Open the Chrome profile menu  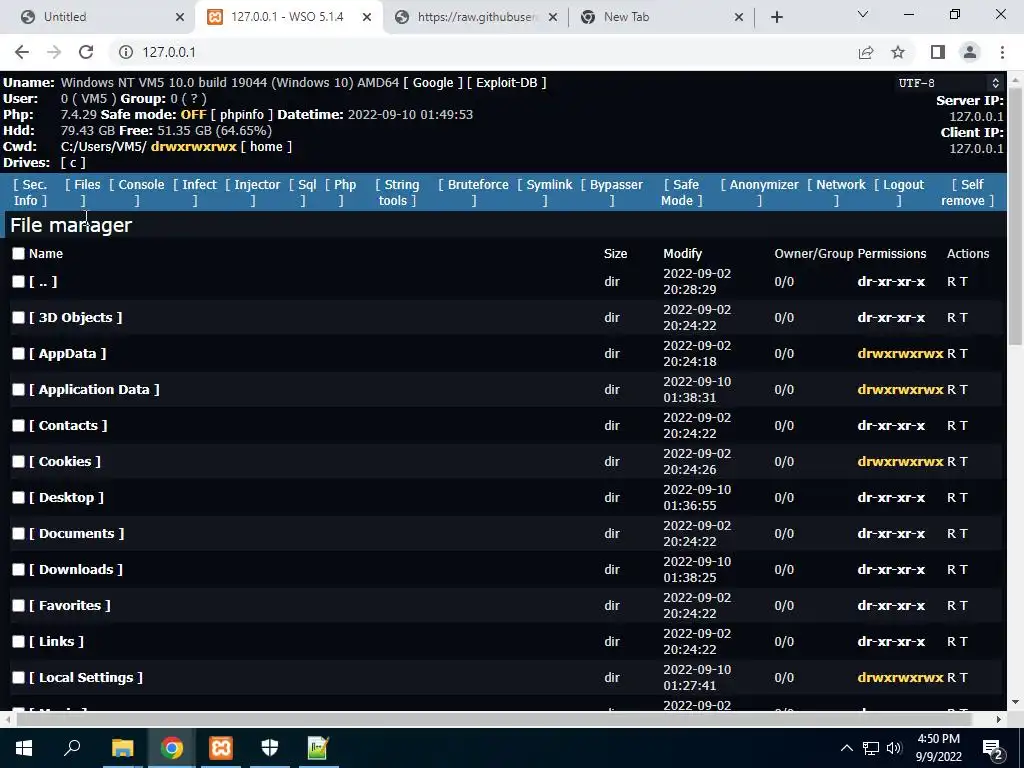(970, 52)
